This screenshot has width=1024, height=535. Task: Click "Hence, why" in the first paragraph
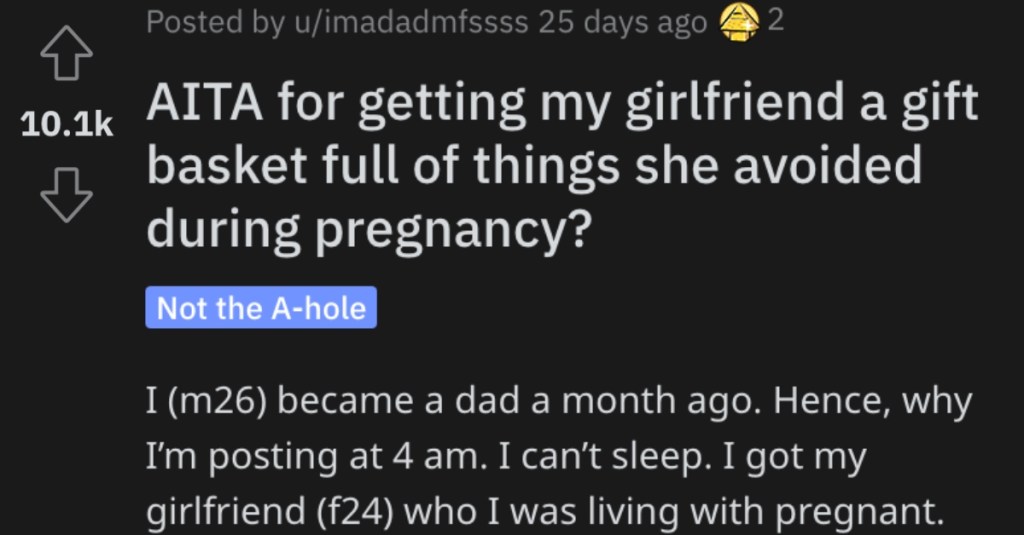tap(873, 402)
